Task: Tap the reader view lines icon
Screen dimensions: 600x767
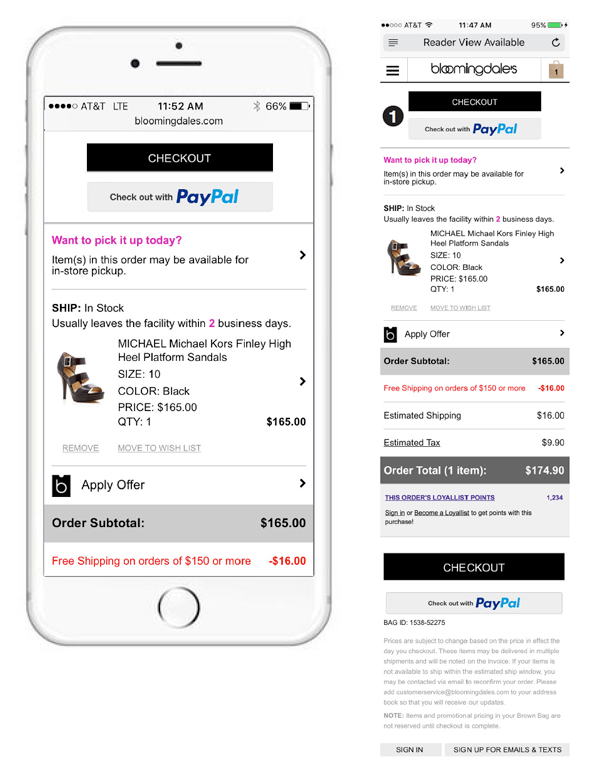Action: coord(393,43)
